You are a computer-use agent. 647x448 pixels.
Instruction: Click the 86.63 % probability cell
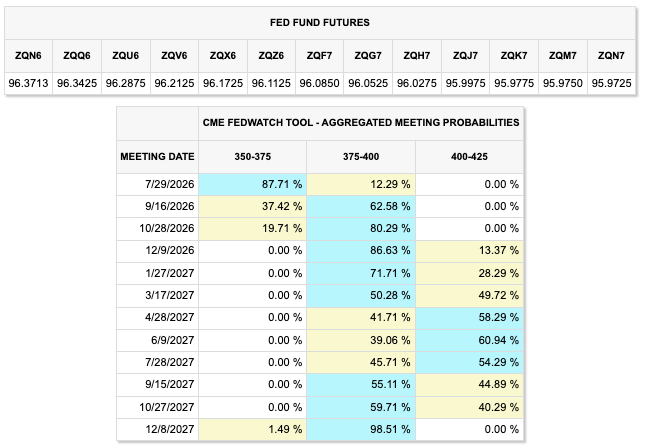(x=361, y=251)
